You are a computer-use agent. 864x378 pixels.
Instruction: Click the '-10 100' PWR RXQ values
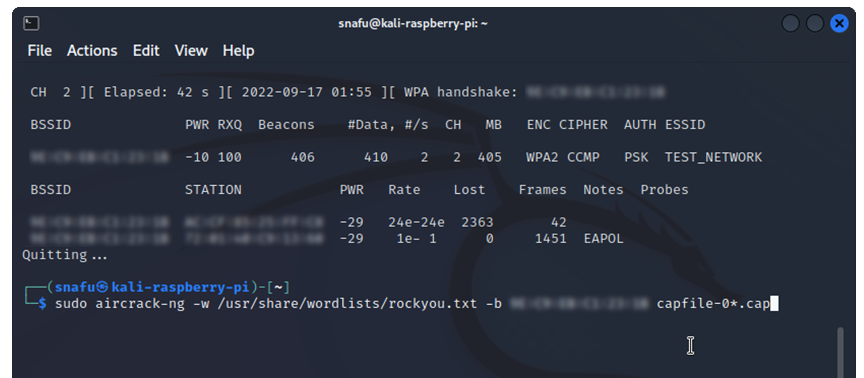click(x=213, y=158)
